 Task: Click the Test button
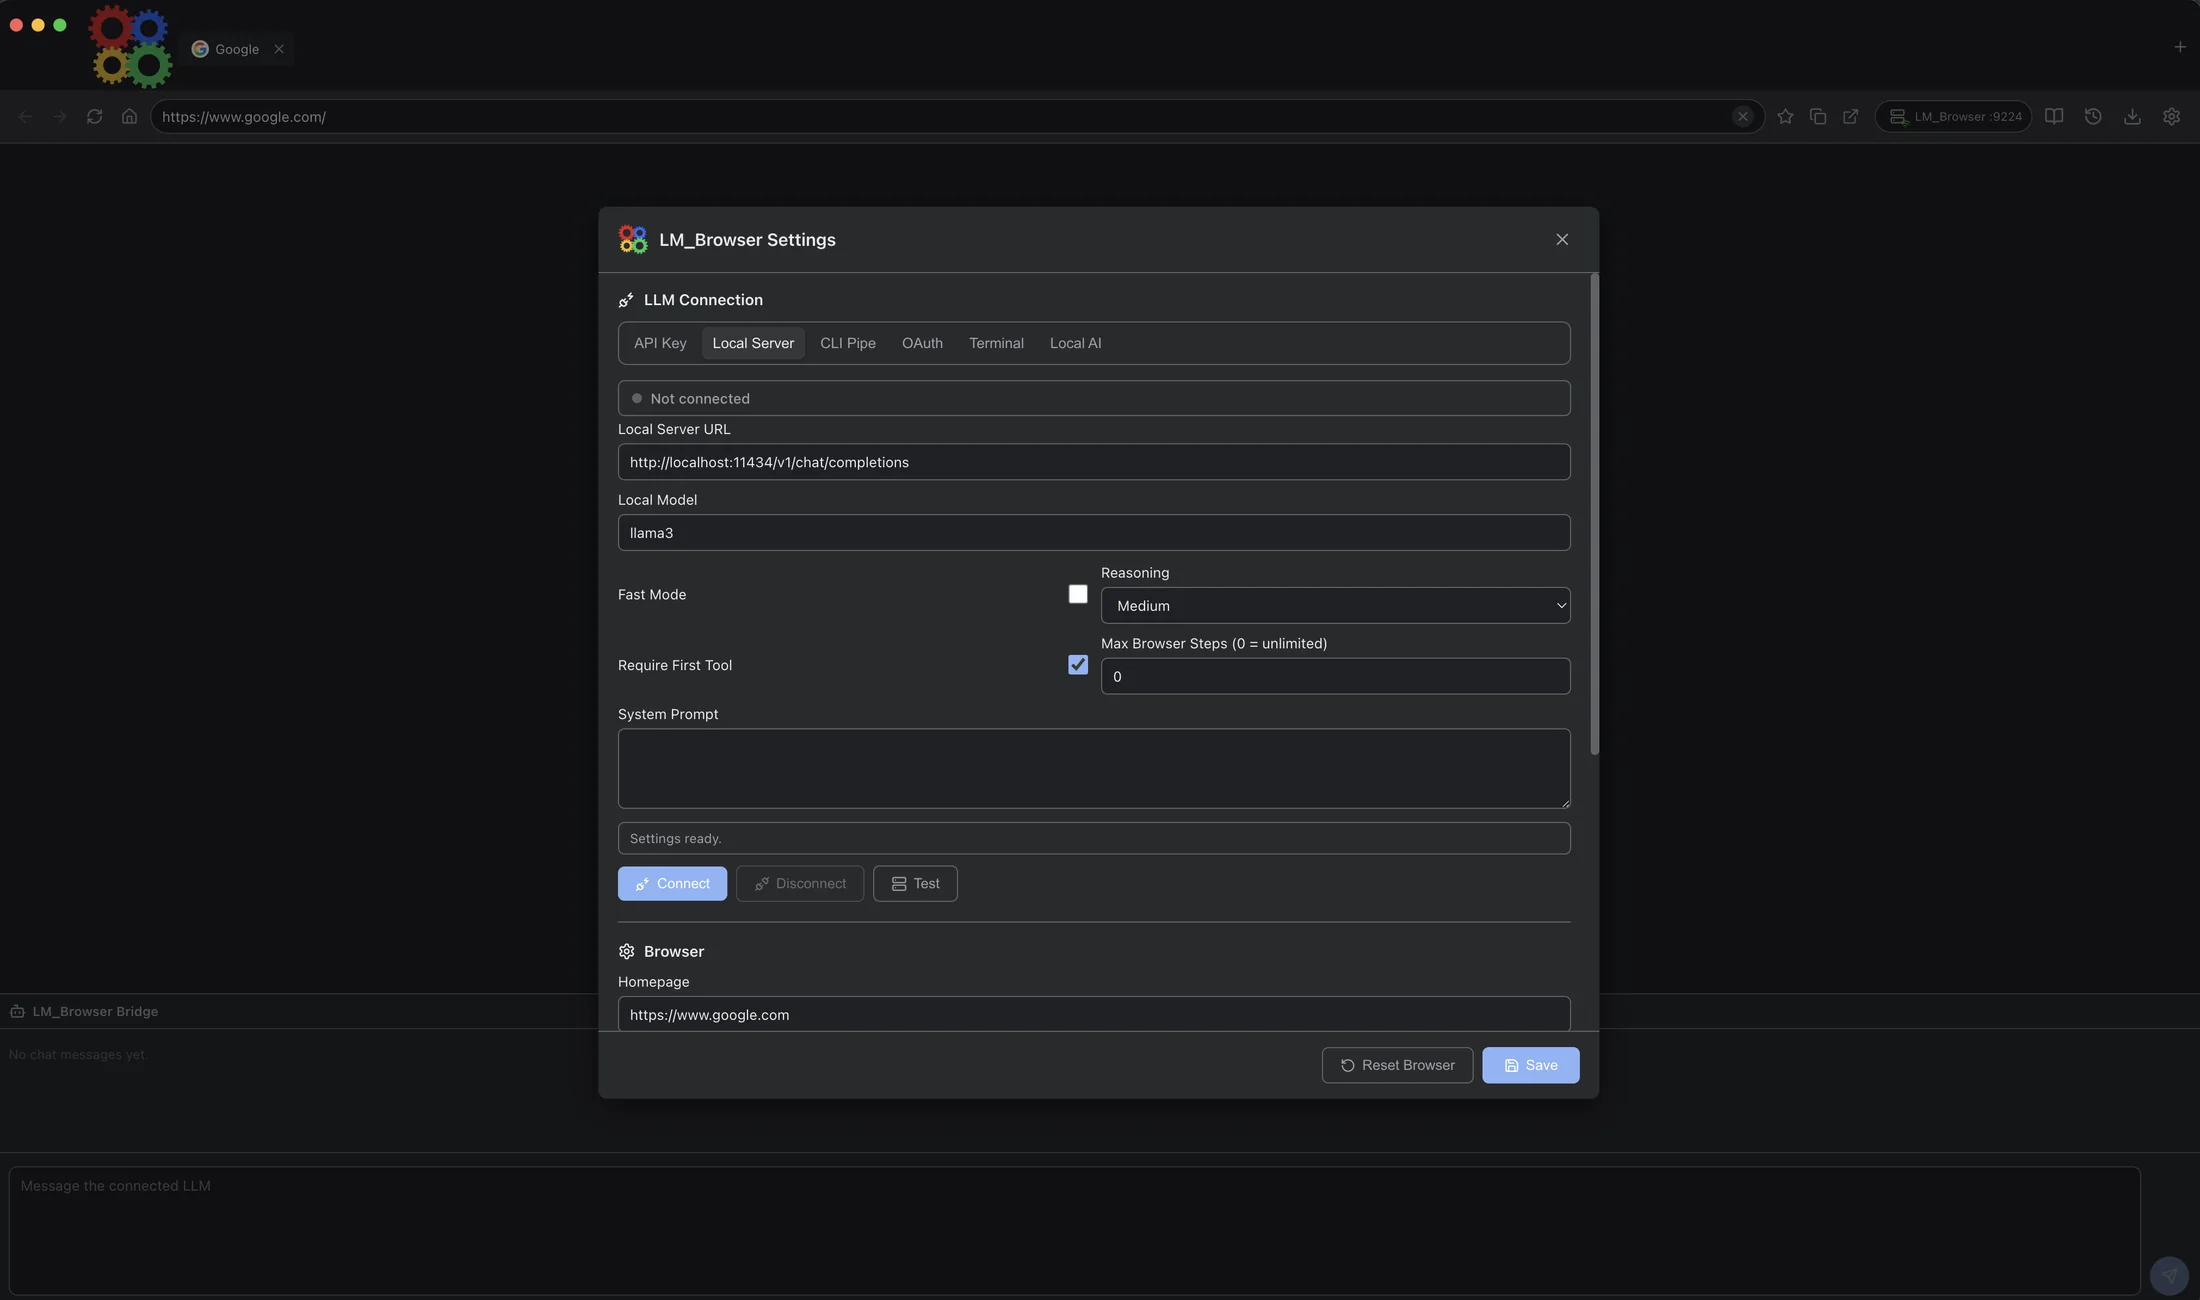915,884
